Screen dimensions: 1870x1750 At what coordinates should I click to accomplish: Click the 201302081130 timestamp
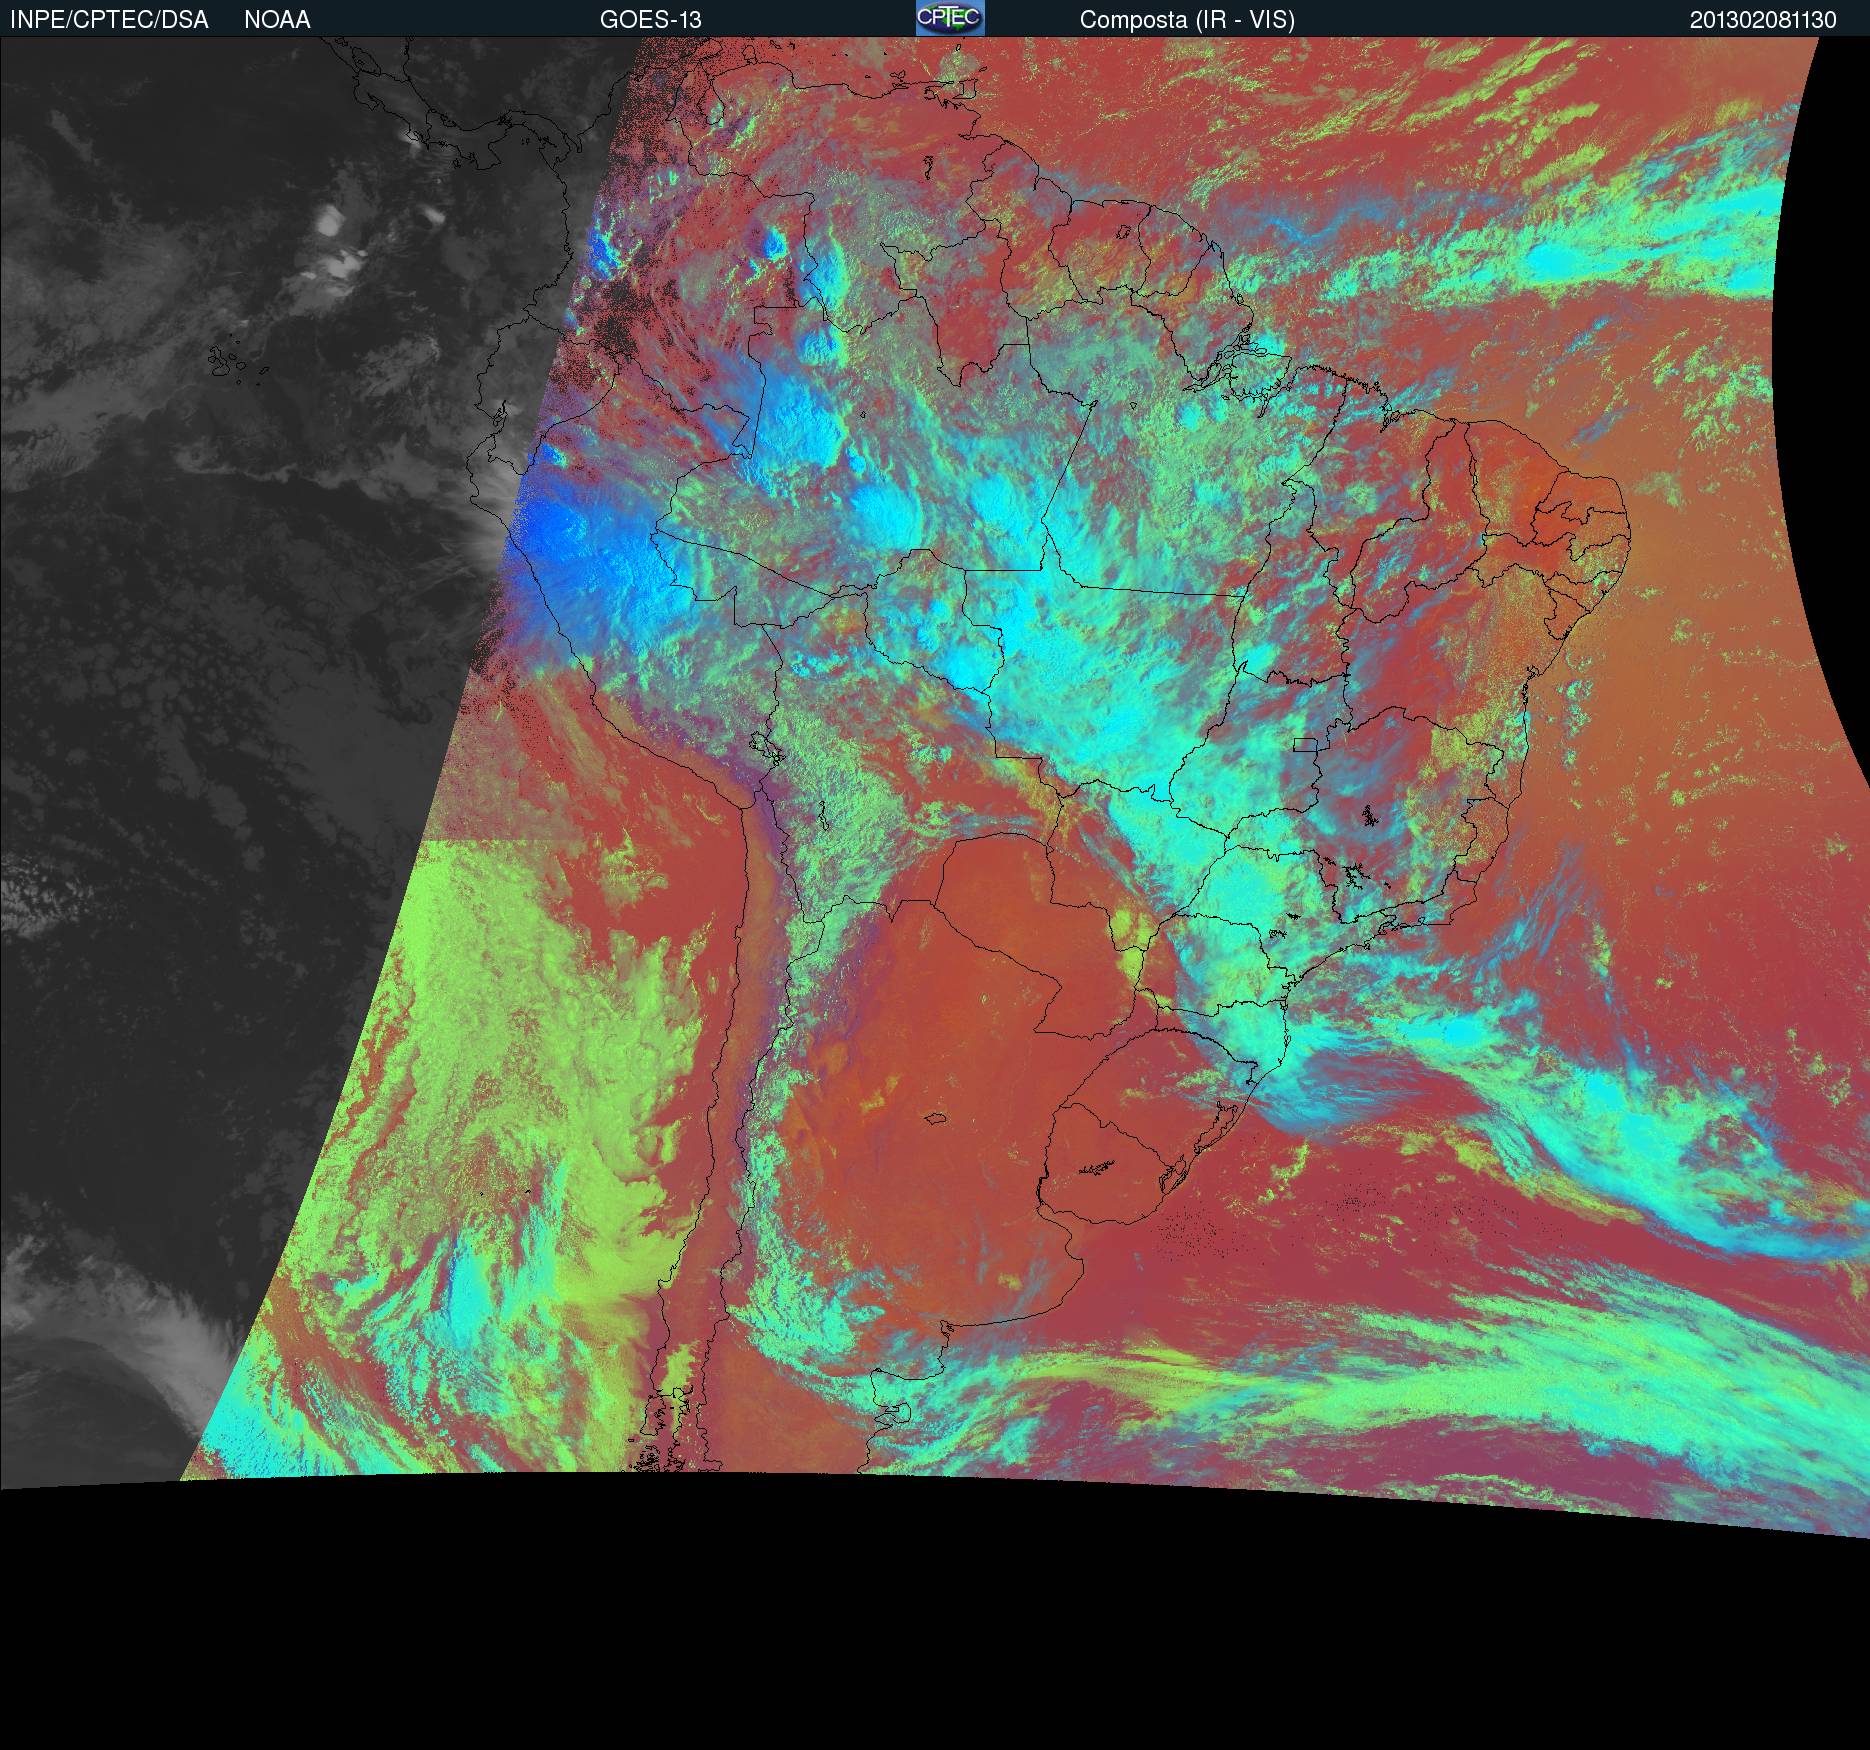[x=1763, y=20]
